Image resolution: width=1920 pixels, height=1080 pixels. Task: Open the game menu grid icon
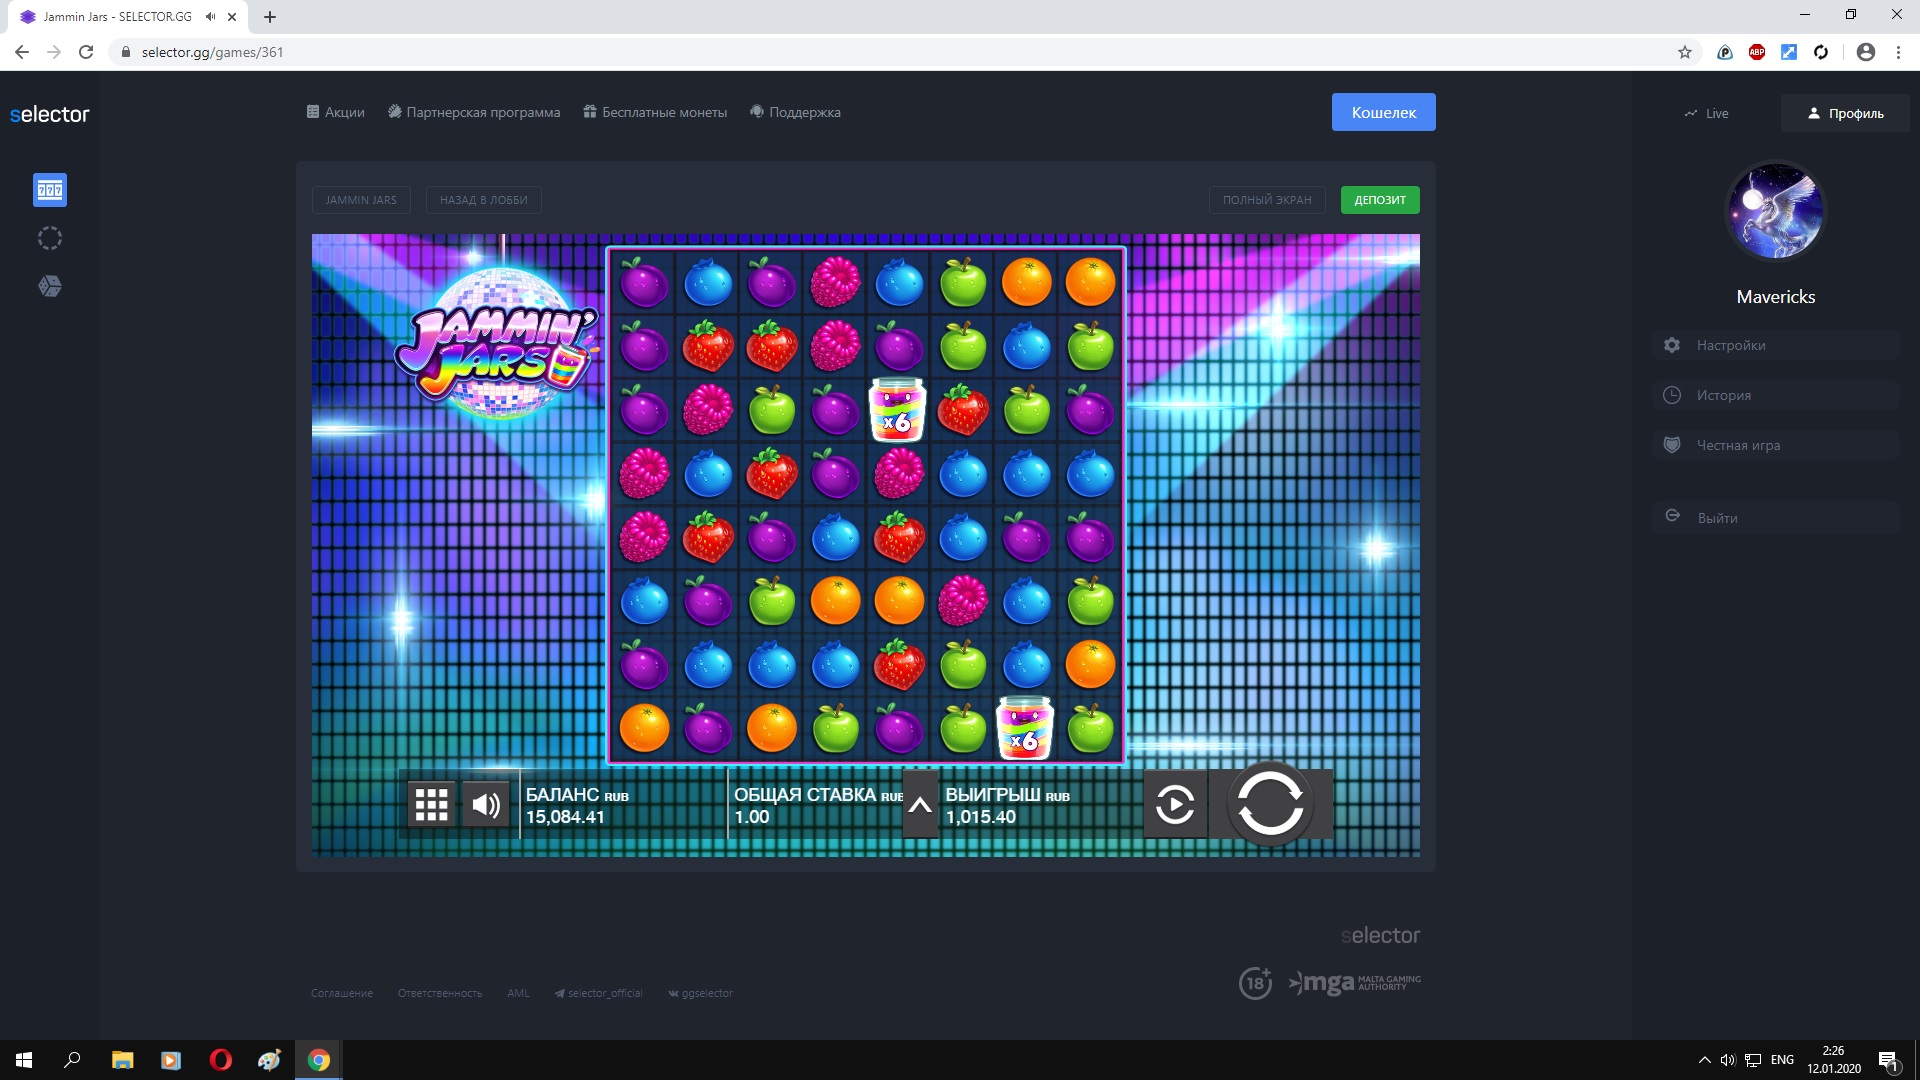tap(432, 804)
